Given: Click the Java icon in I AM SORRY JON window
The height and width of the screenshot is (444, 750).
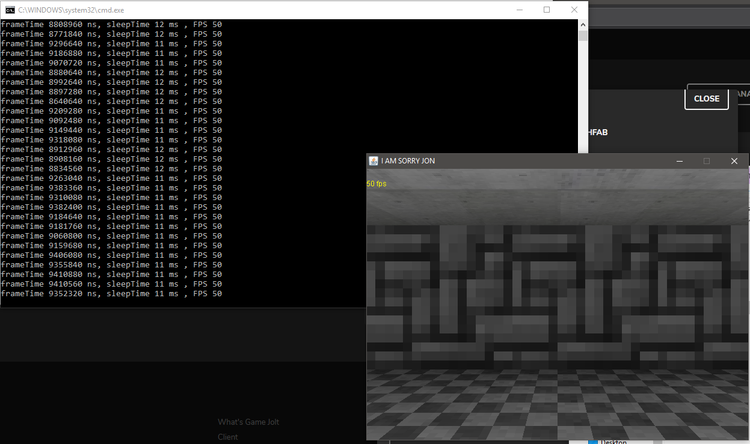Looking at the screenshot, I should click(x=374, y=161).
